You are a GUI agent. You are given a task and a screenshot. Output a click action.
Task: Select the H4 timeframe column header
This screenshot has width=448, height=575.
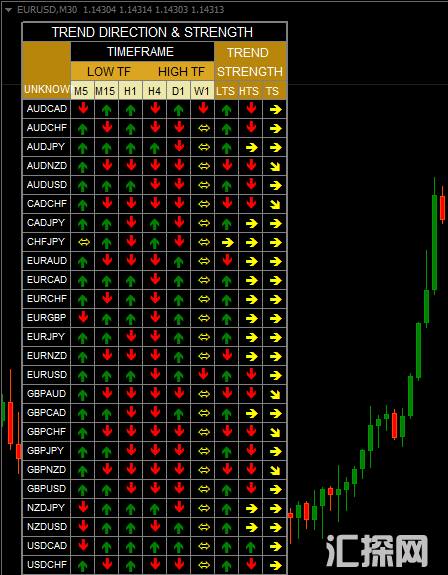coord(154,90)
